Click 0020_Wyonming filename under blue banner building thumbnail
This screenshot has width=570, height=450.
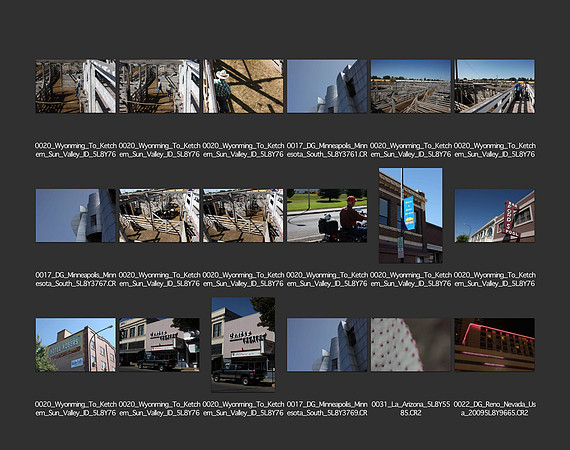(411, 279)
